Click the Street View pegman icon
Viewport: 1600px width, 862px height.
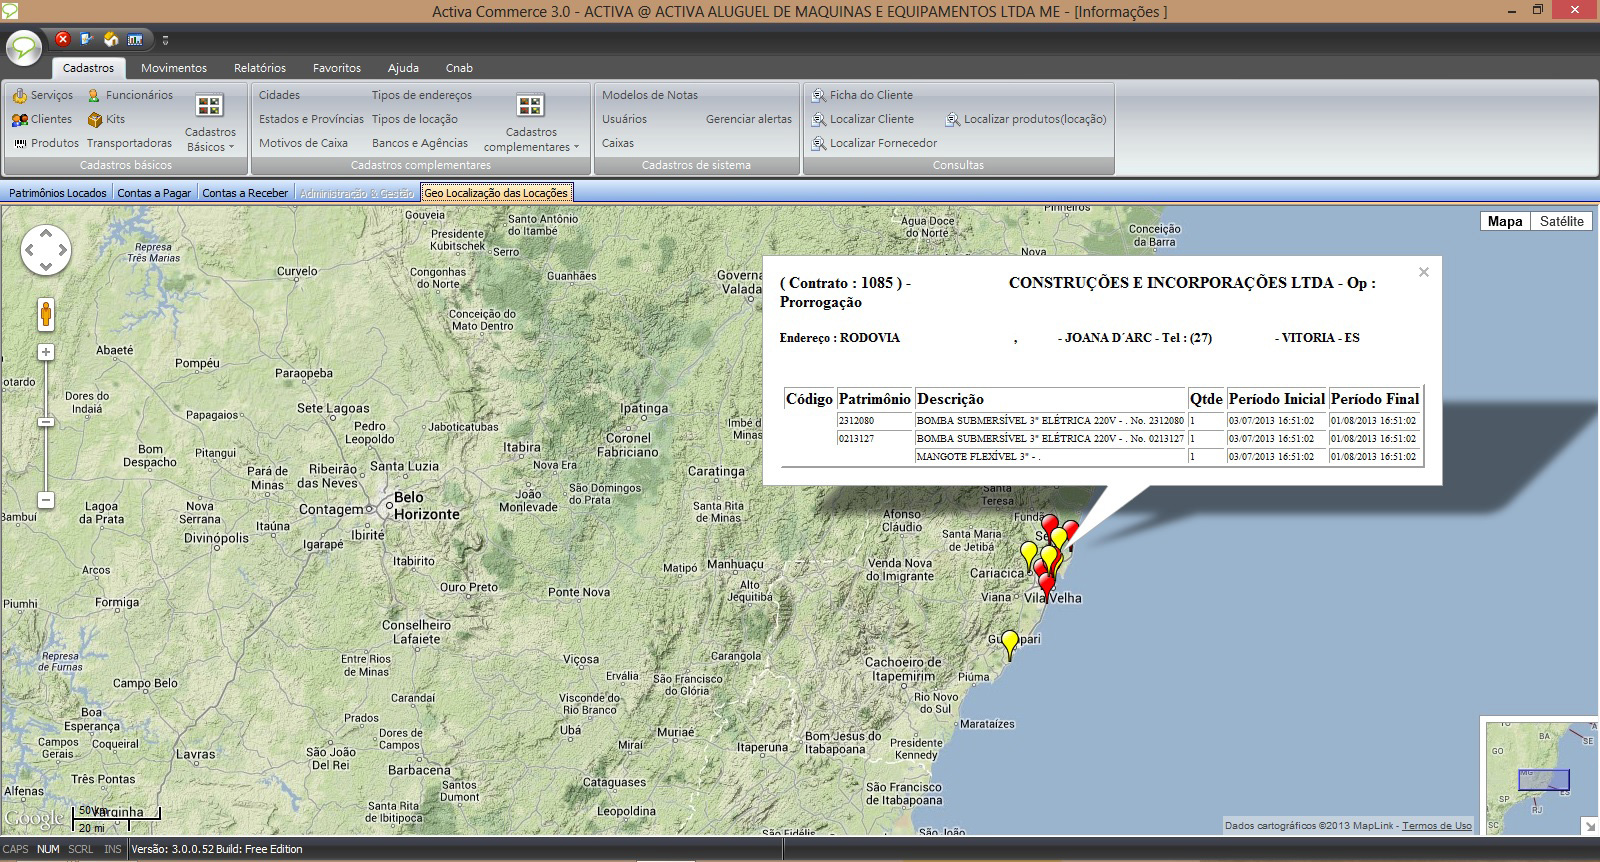46,314
